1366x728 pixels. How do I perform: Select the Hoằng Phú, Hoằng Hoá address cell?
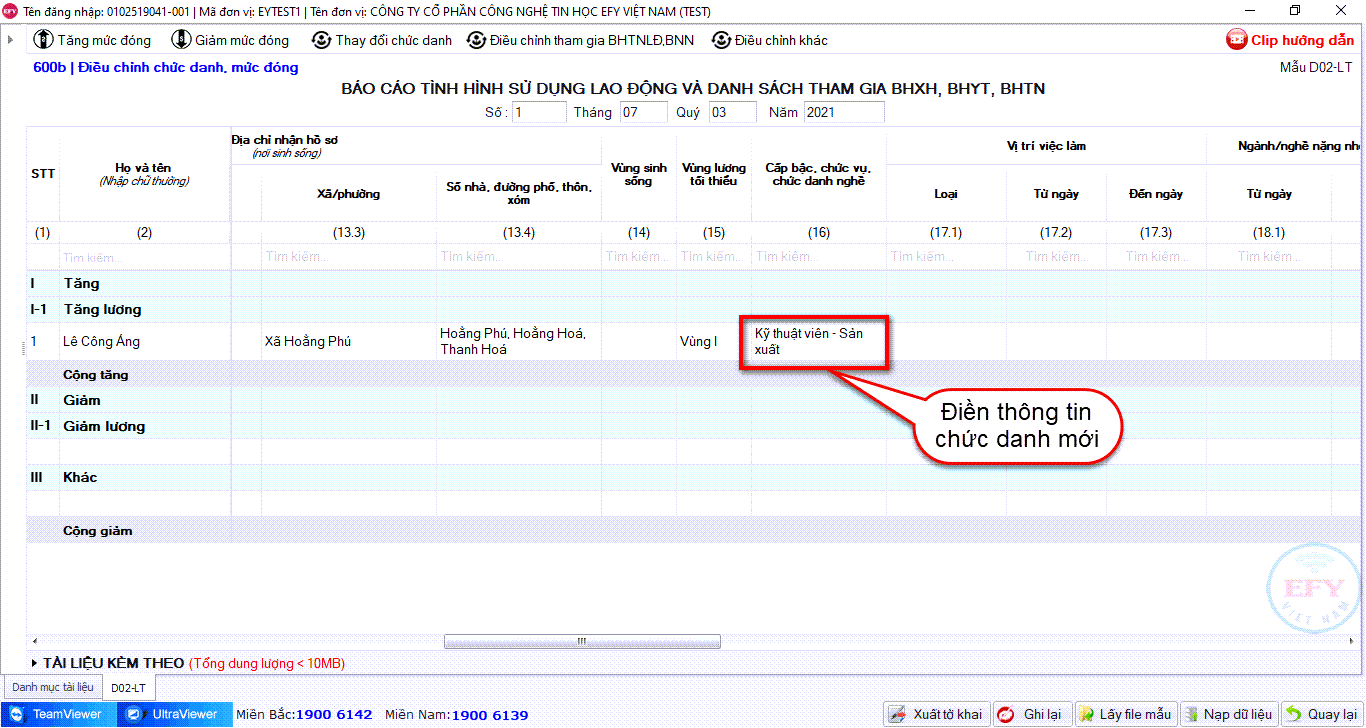coord(518,341)
